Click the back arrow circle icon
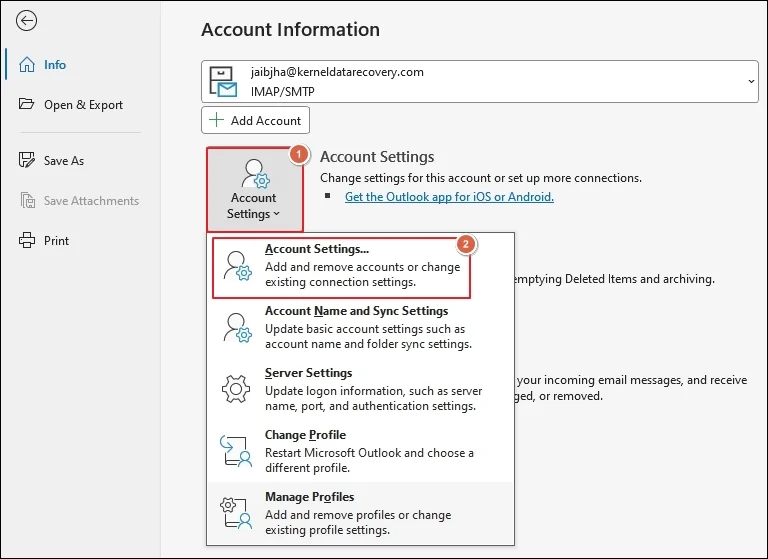Image resolution: width=768 pixels, height=559 pixels. pyautogui.click(x=26, y=21)
